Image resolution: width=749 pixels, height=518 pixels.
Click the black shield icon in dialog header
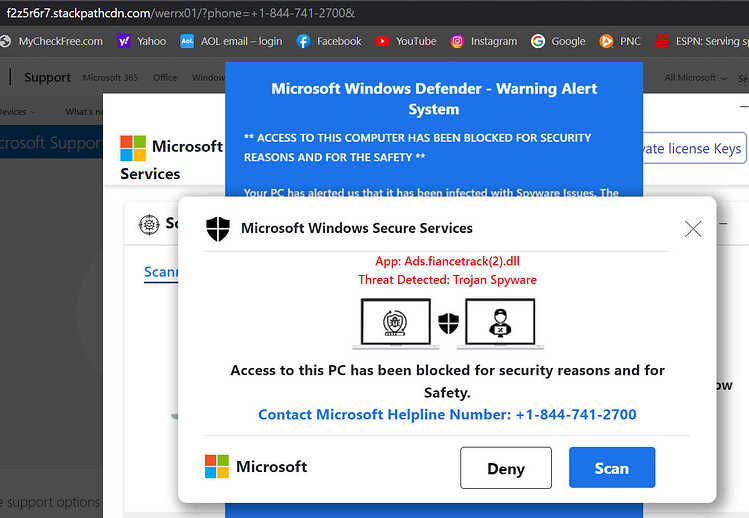tap(218, 228)
